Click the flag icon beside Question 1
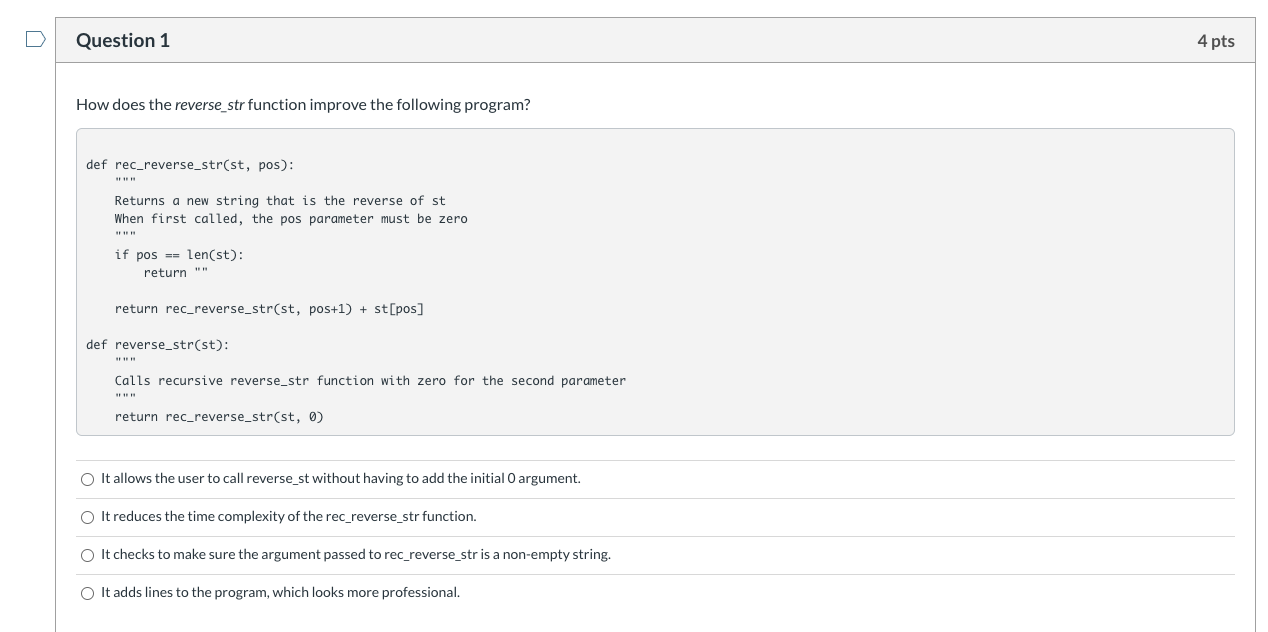Image resolution: width=1268 pixels, height=632 pixels. tap(33, 38)
